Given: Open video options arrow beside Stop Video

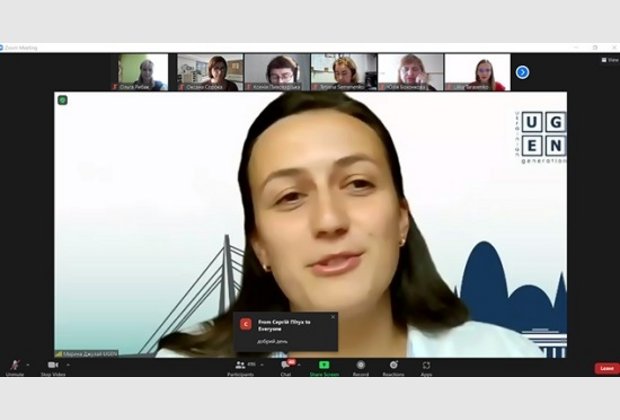Looking at the screenshot, I should [68, 365].
